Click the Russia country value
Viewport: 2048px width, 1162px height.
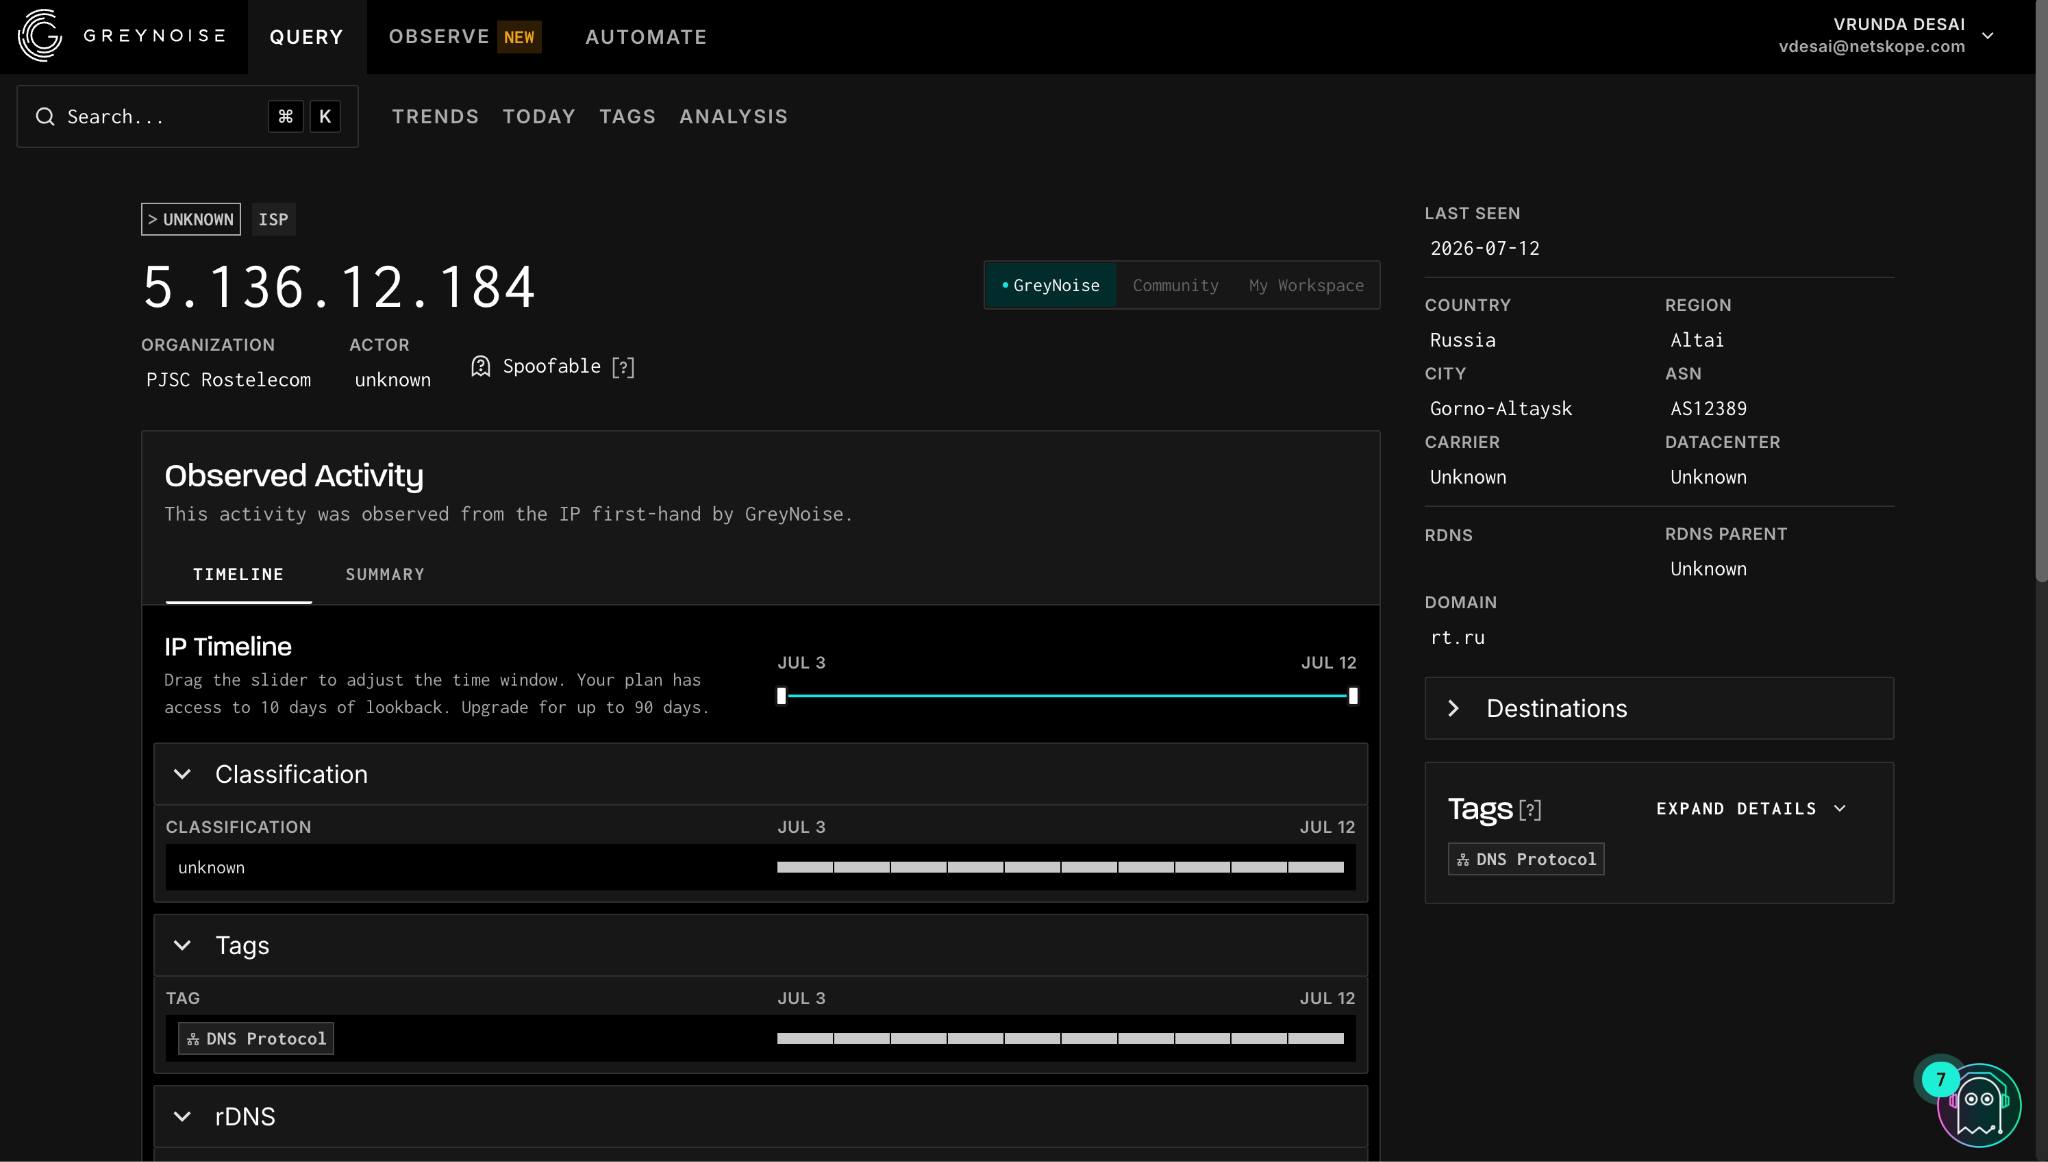click(x=1462, y=340)
